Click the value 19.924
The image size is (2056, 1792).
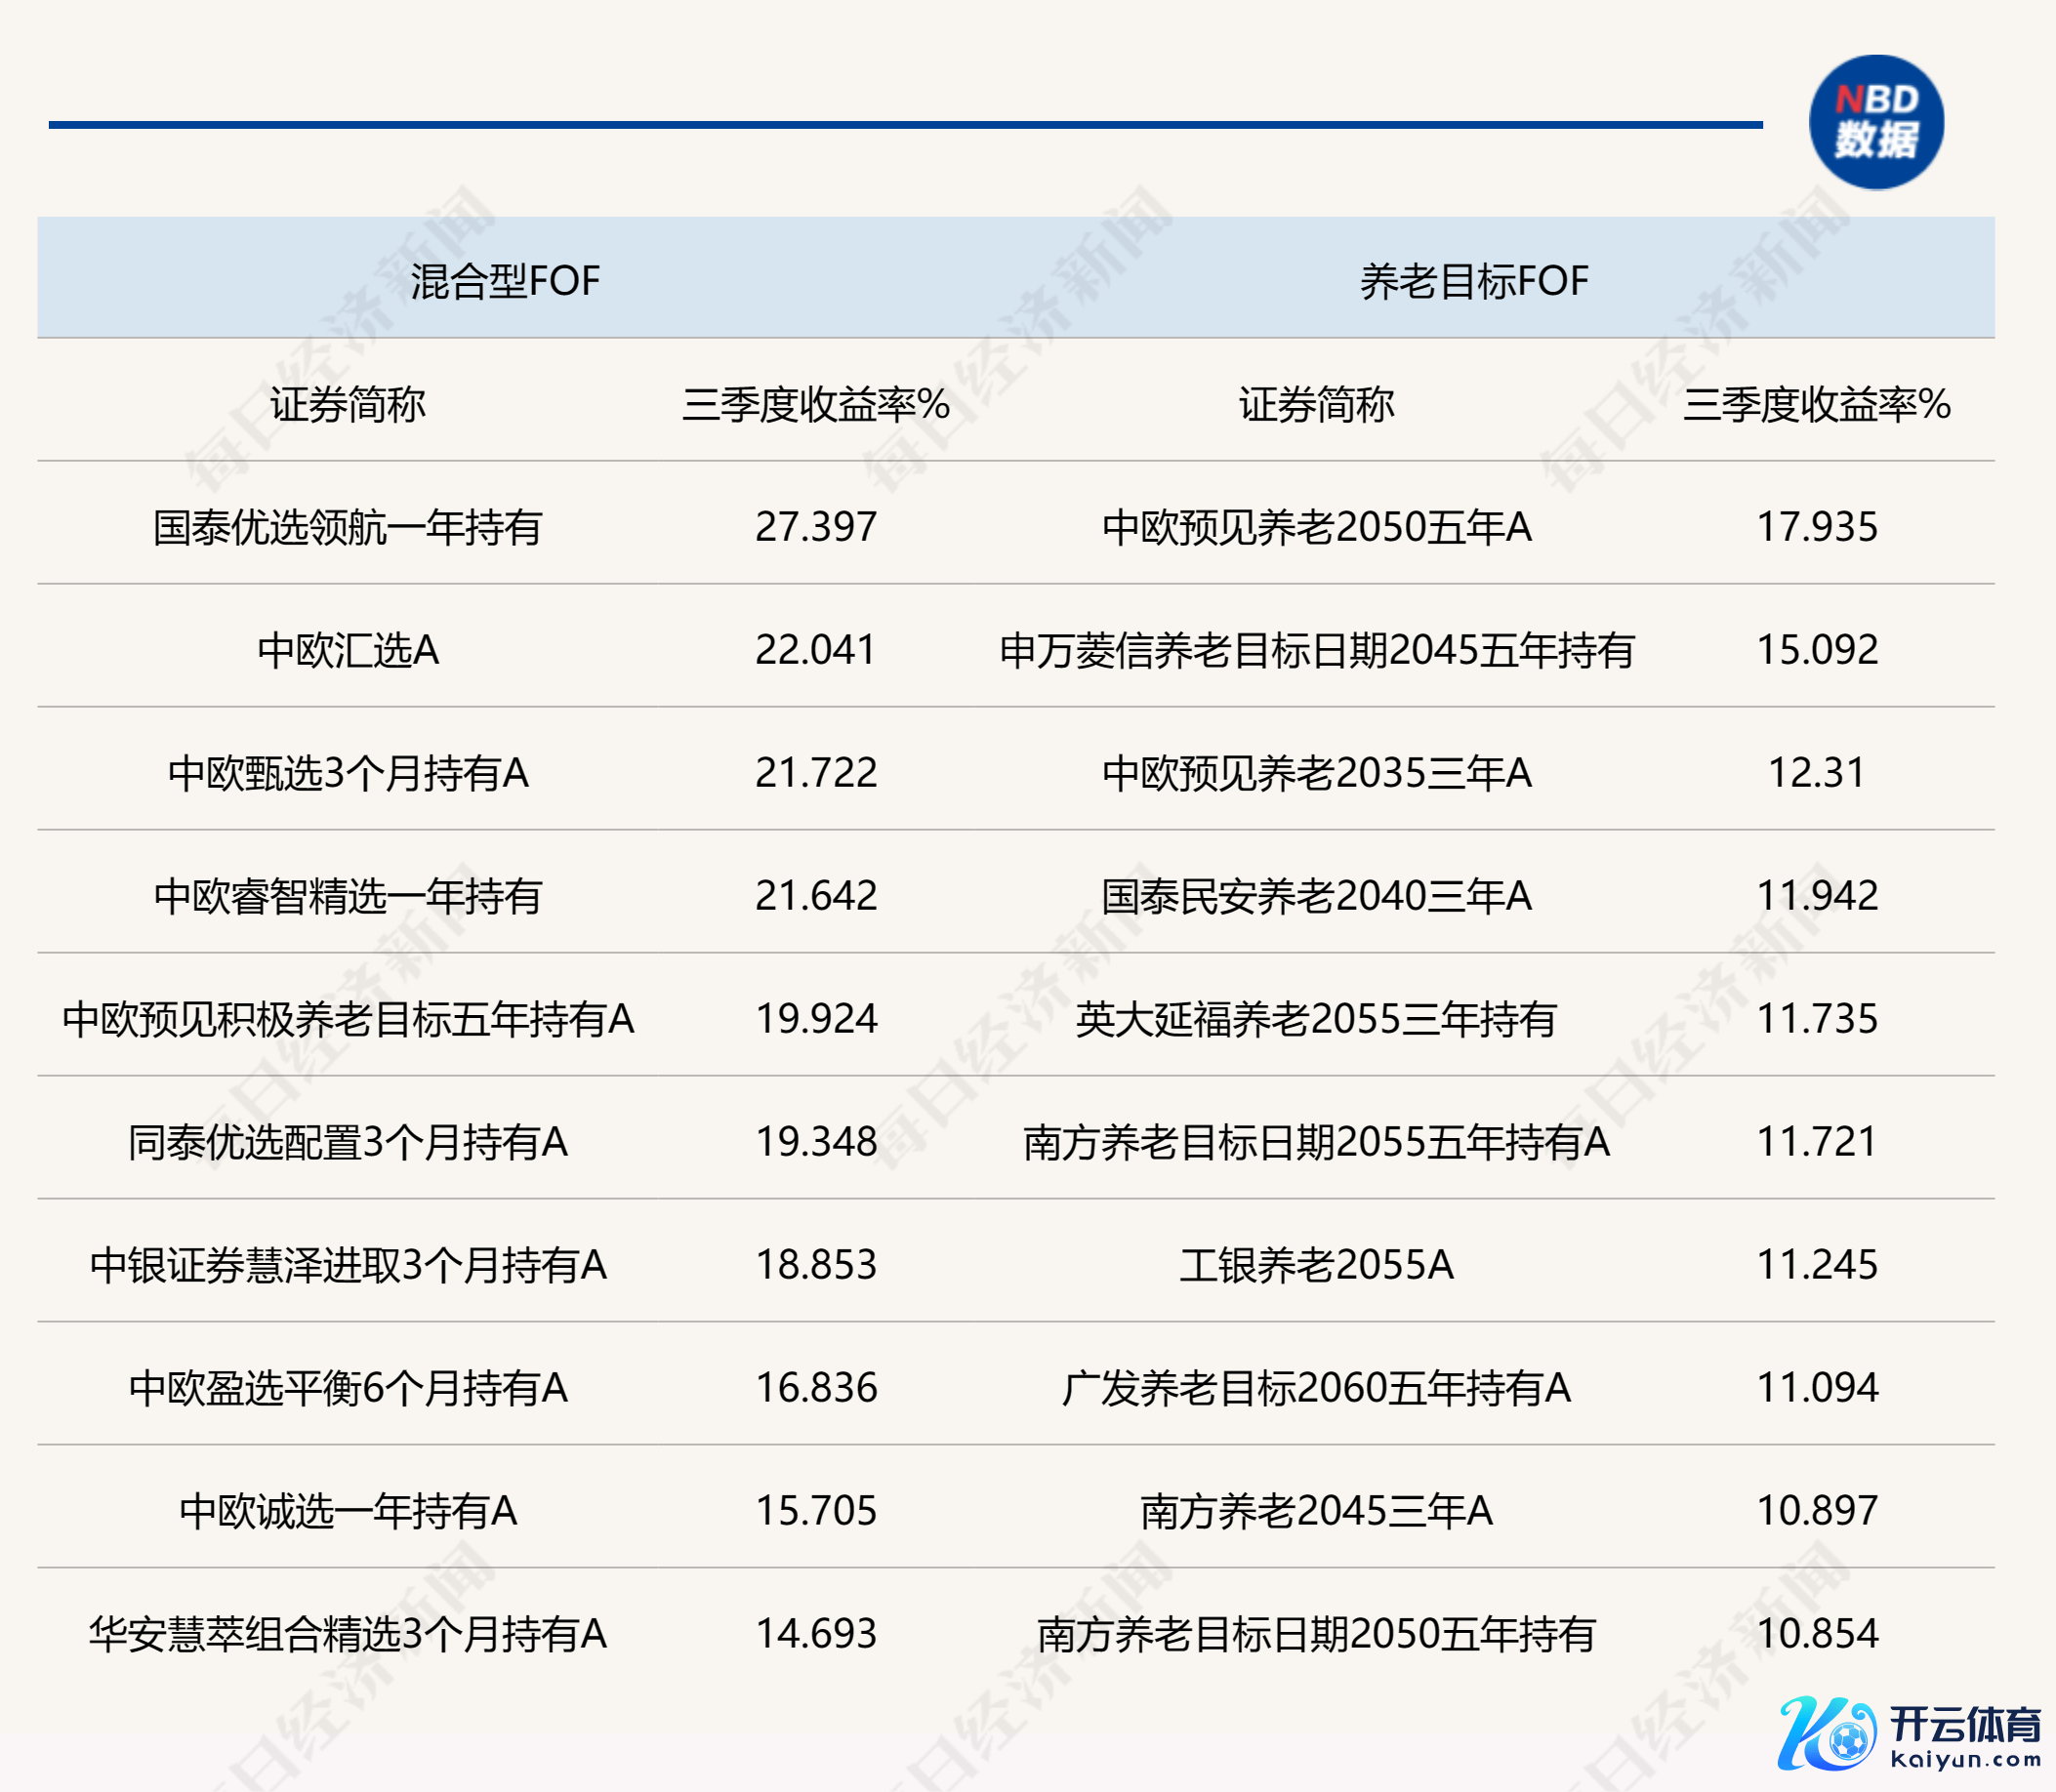click(816, 1019)
